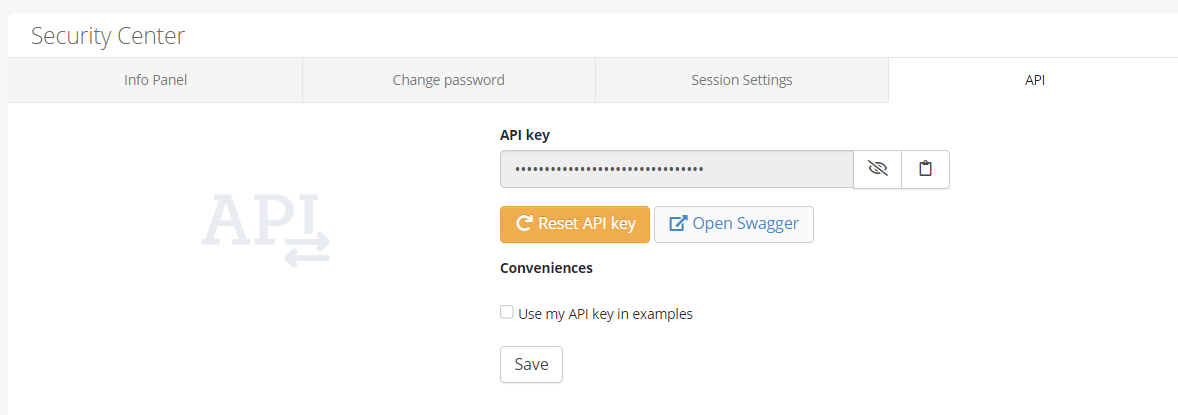Select the API tab
The width and height of the screenshot is (1178, 415).
1034,80
